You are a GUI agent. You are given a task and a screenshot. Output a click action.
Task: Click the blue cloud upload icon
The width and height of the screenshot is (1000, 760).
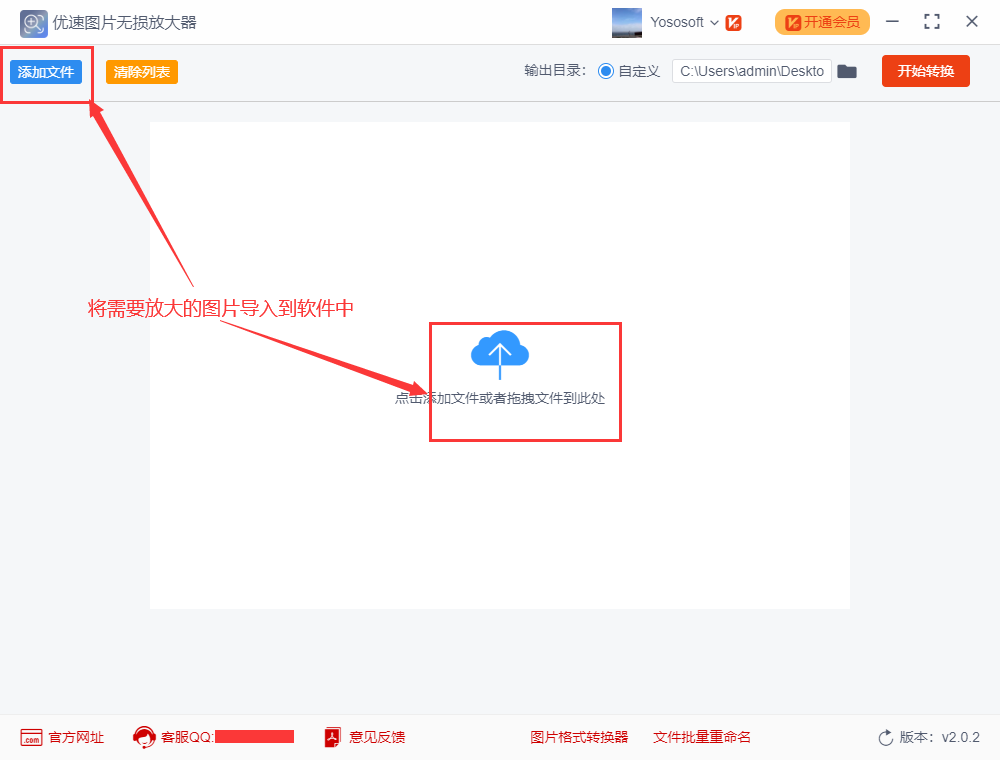point(500,352)
